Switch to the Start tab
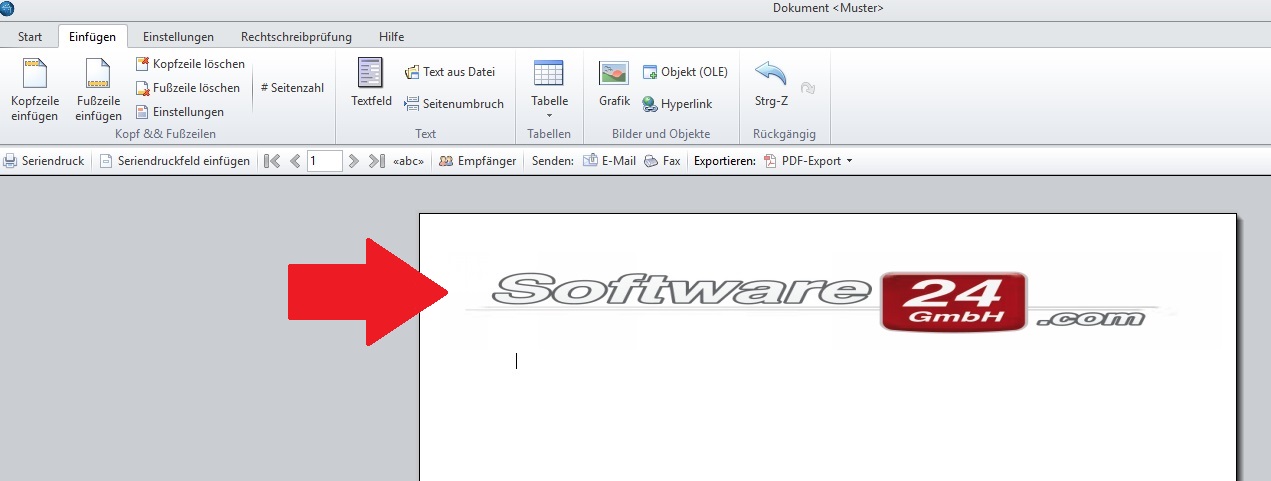 [30, 37]
